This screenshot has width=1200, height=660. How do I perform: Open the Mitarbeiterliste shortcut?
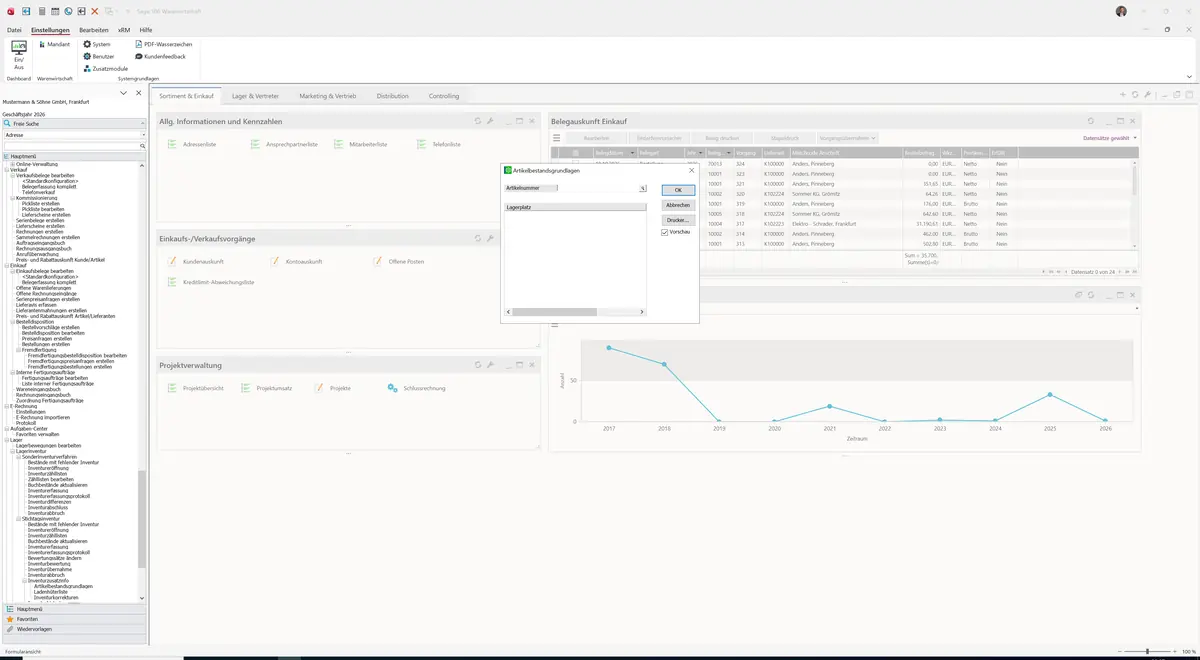[x=361, y=145]
